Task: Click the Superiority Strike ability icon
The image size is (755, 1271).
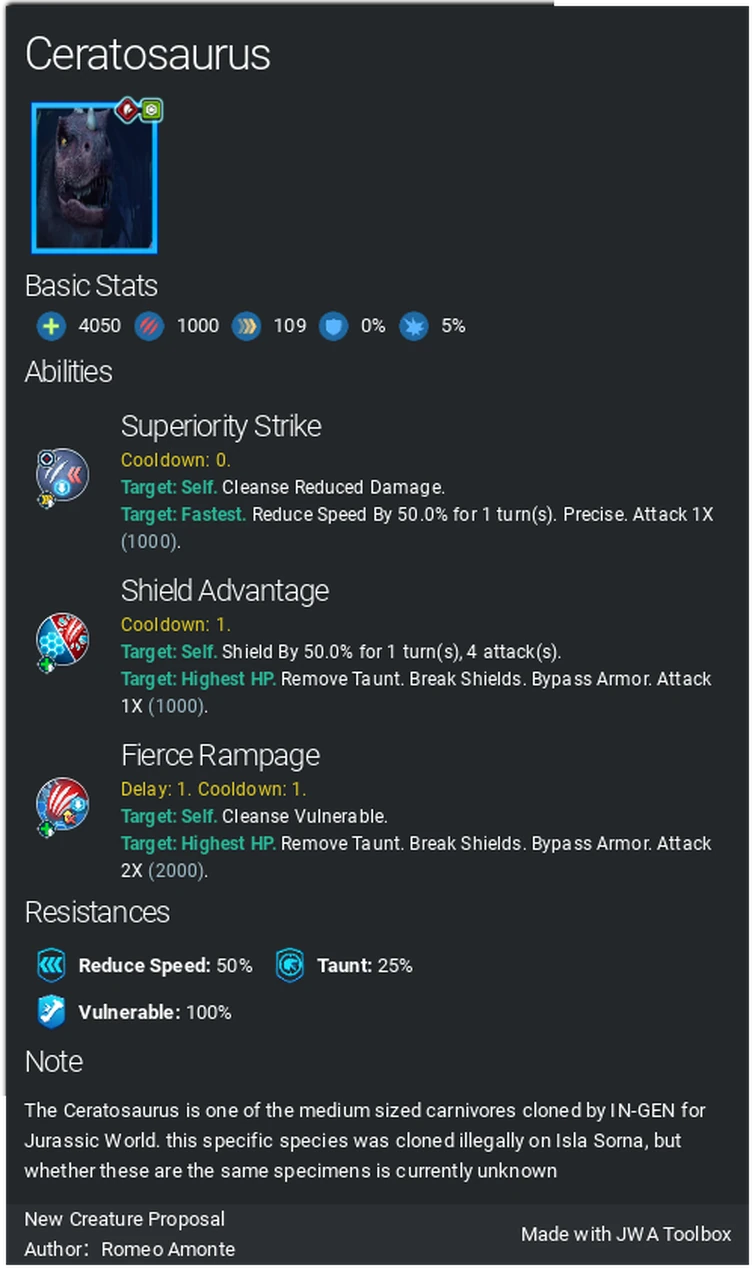Action: (x=61, y=474)
